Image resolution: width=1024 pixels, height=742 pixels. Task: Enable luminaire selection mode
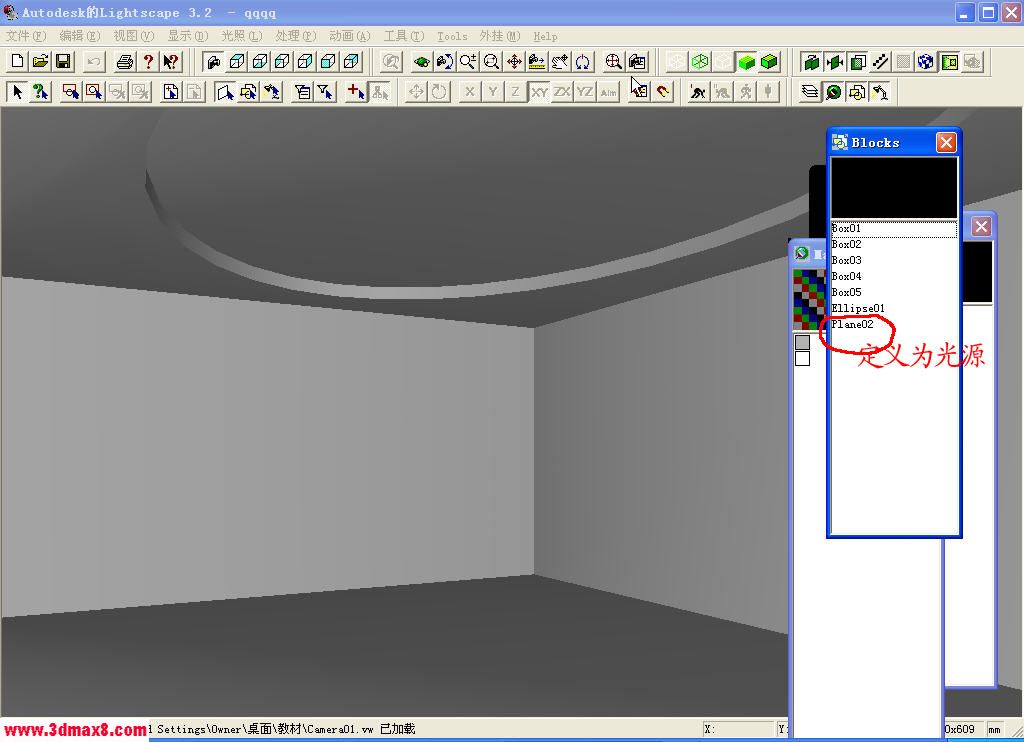(x=271, y=91)
